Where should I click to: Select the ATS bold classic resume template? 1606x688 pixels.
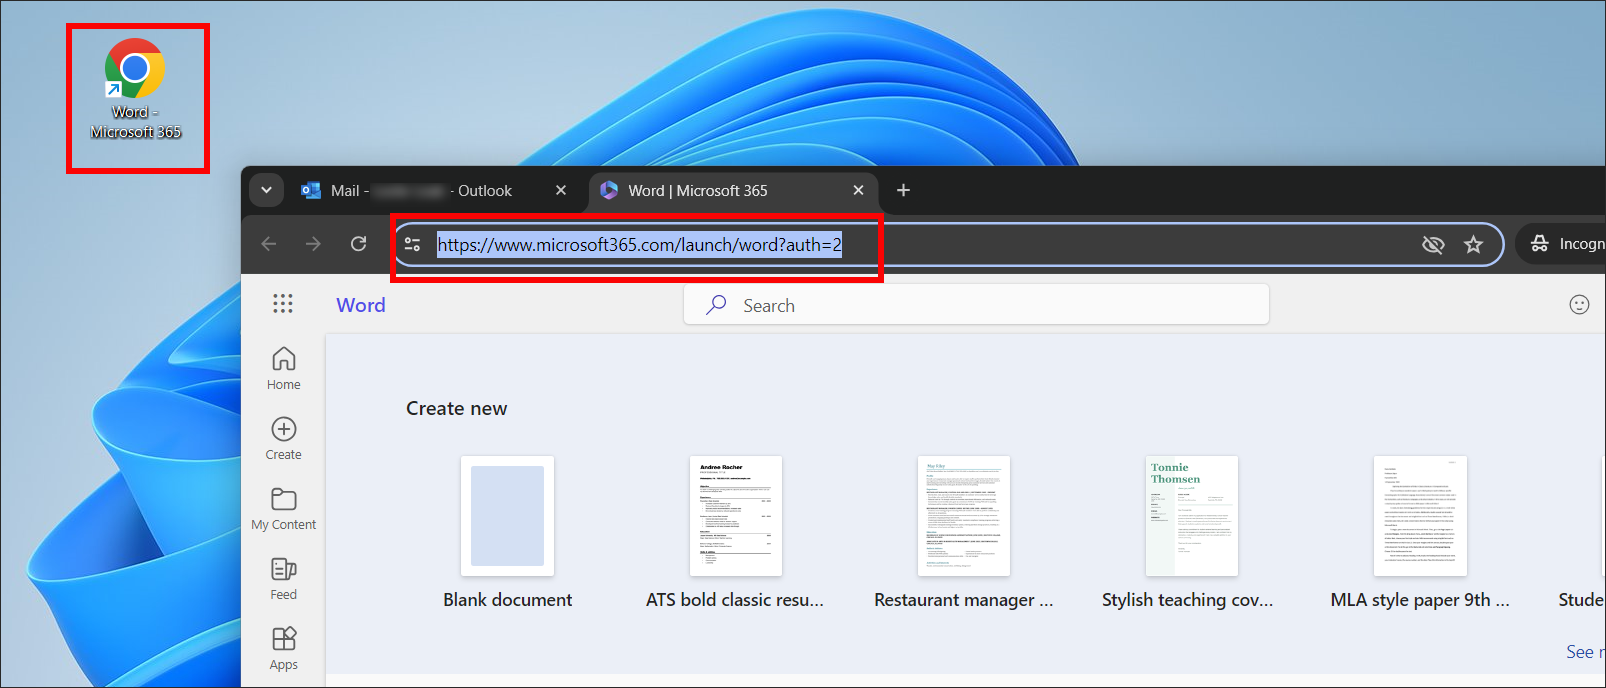tap(736, 516)
